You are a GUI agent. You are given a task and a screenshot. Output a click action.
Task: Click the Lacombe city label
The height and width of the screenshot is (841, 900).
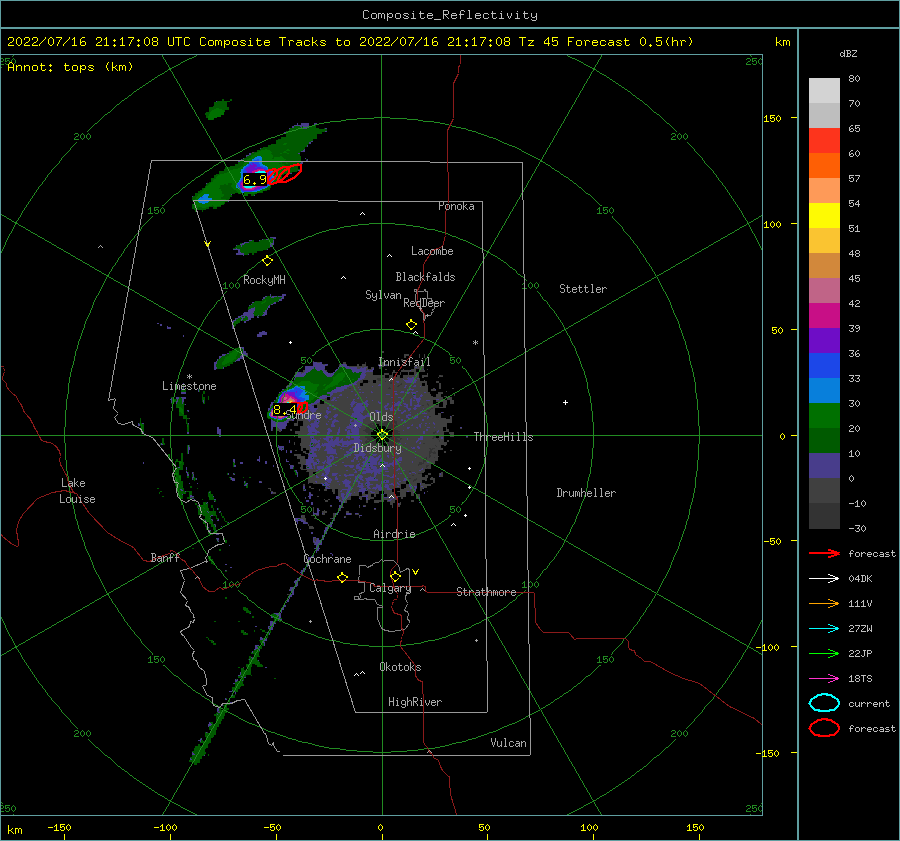[432, 251]
